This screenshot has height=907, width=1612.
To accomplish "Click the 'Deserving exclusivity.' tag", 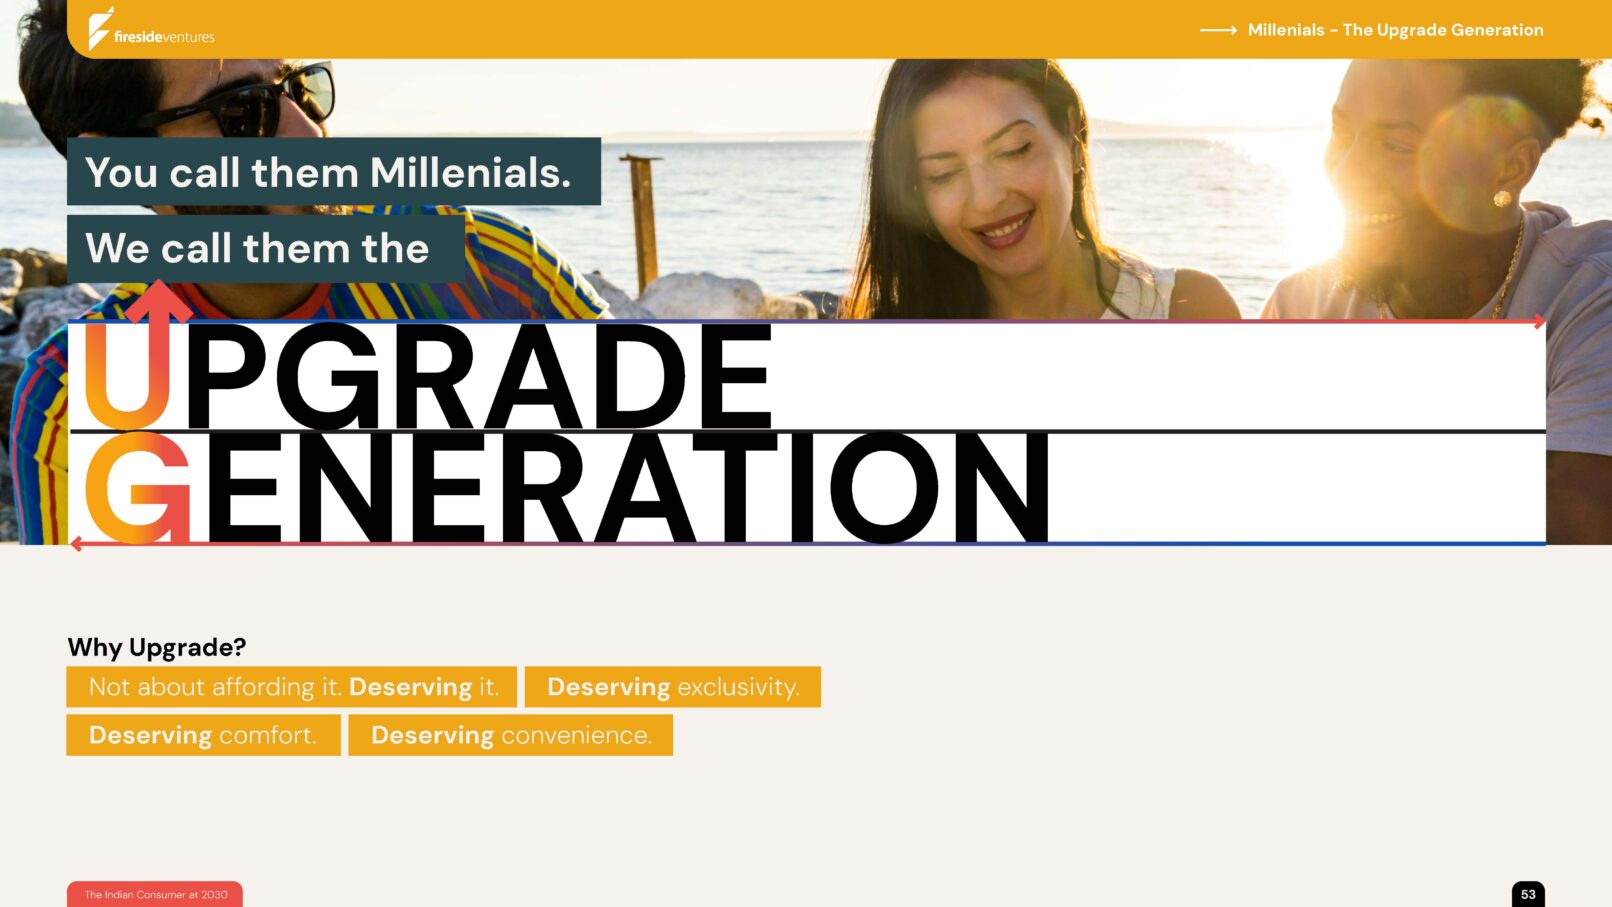I will 672,687.
